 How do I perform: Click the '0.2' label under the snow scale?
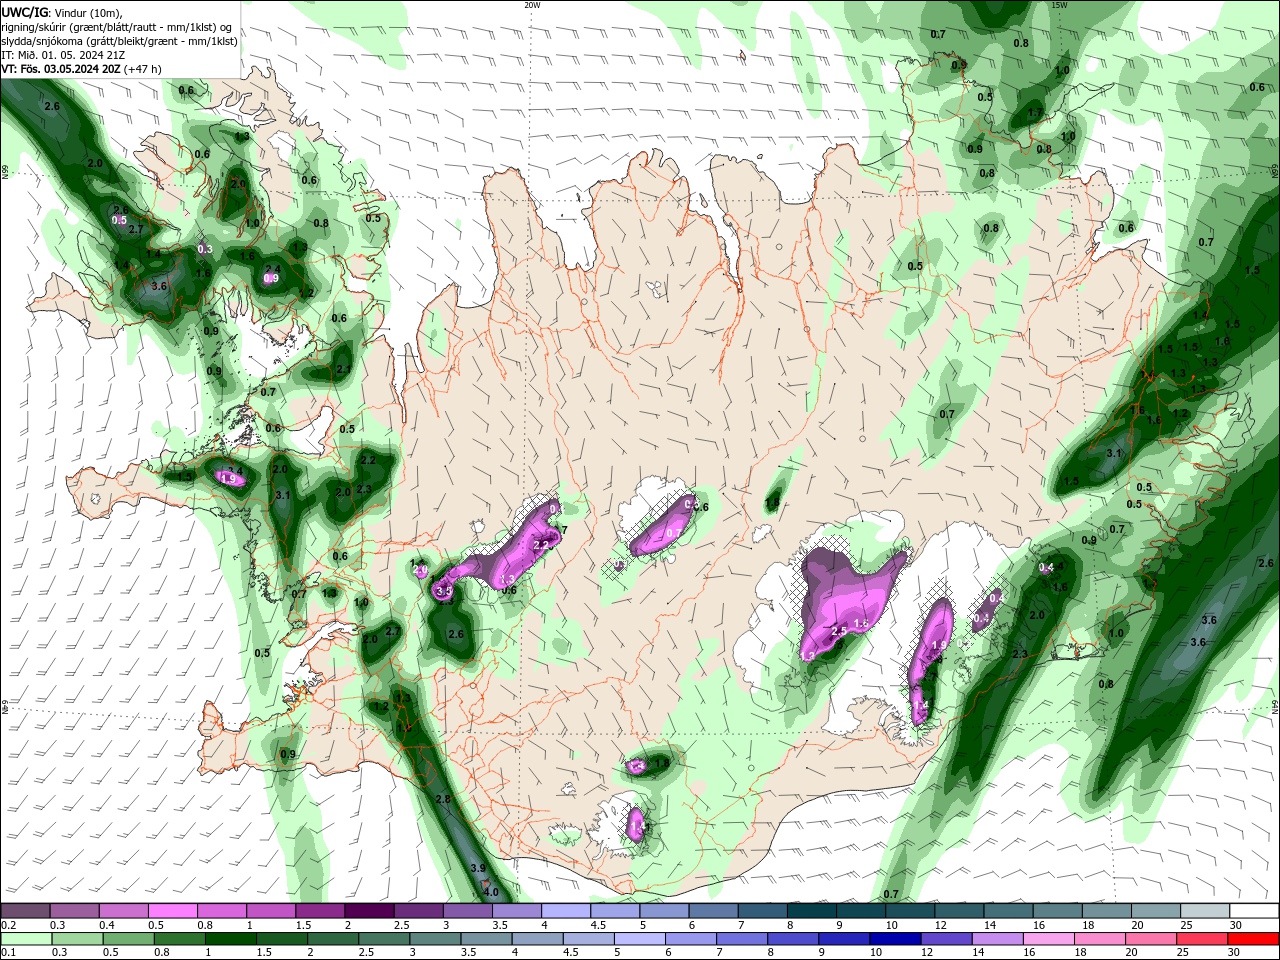click(x=8, y=925)
